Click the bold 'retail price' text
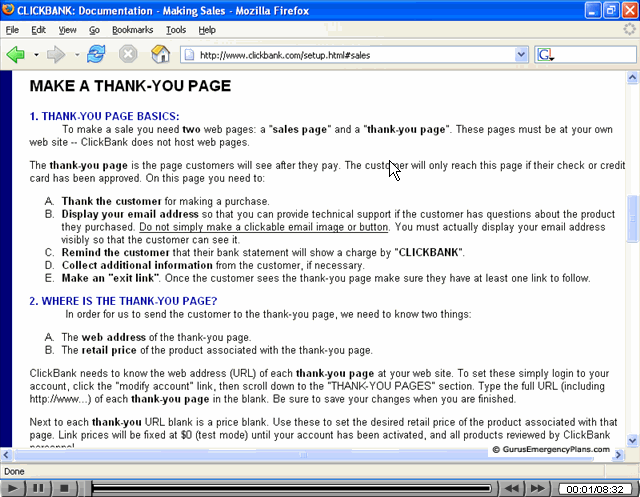The height and width of the screenshot is (497, 640). 109,350
